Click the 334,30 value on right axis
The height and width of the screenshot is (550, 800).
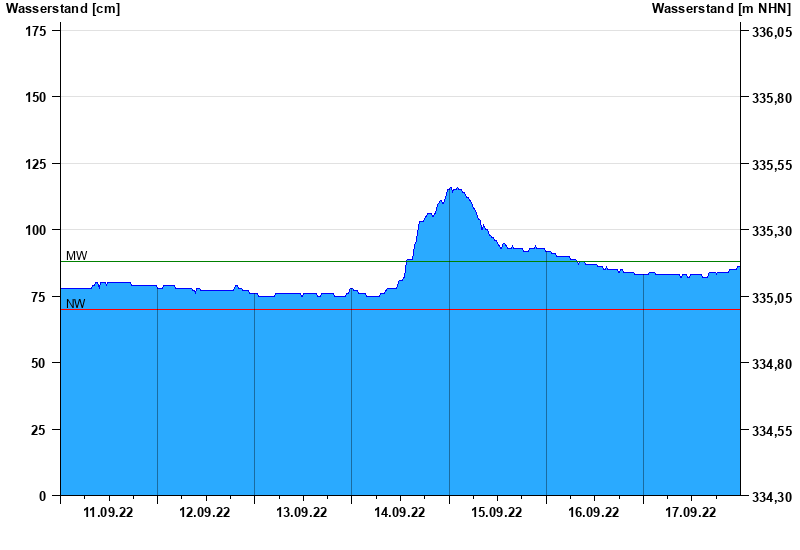coord(772,496)
